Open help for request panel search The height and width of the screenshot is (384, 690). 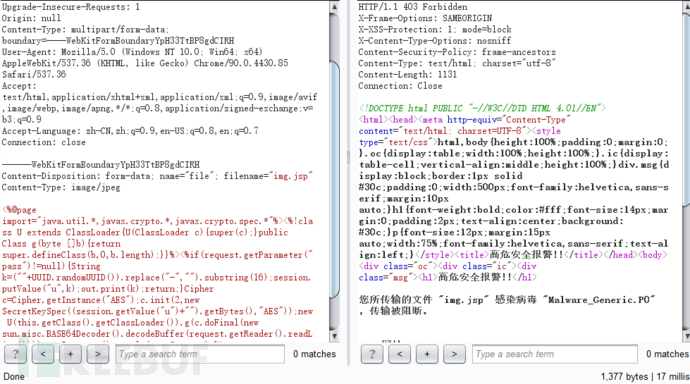coord(15,354)
